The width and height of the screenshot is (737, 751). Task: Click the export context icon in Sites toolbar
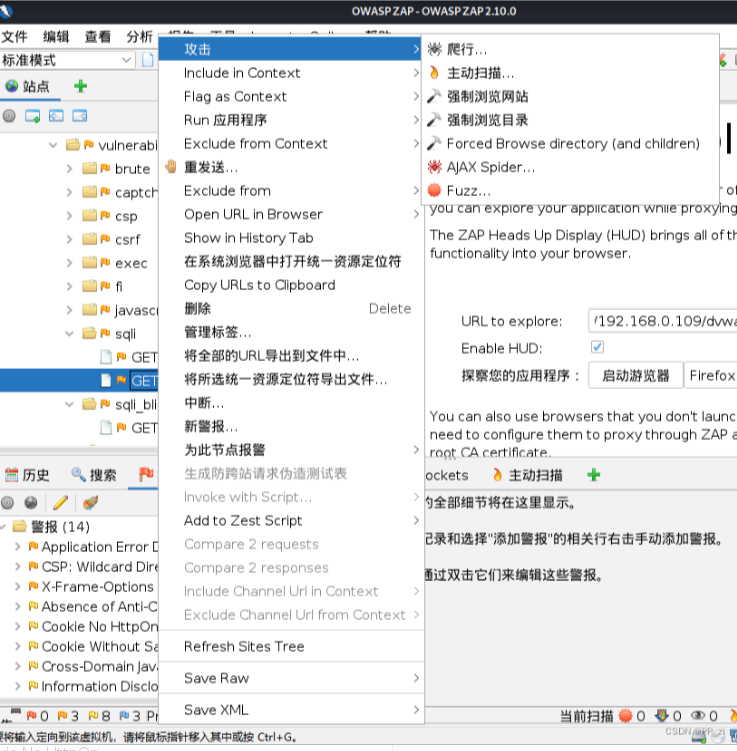pos(79,116)
